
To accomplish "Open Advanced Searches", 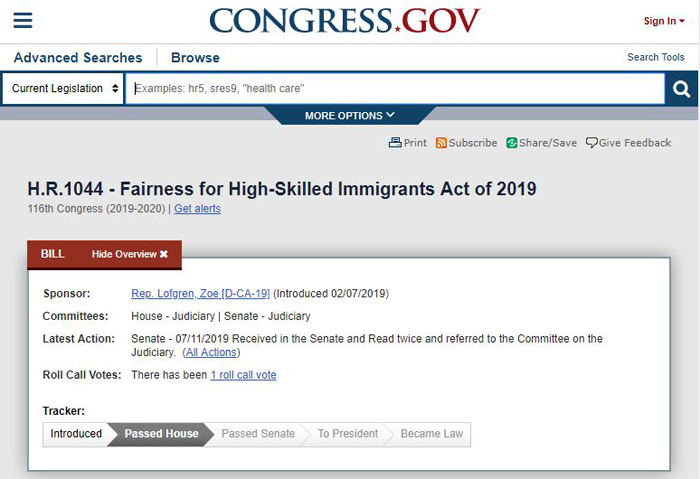I will [78, 58].
